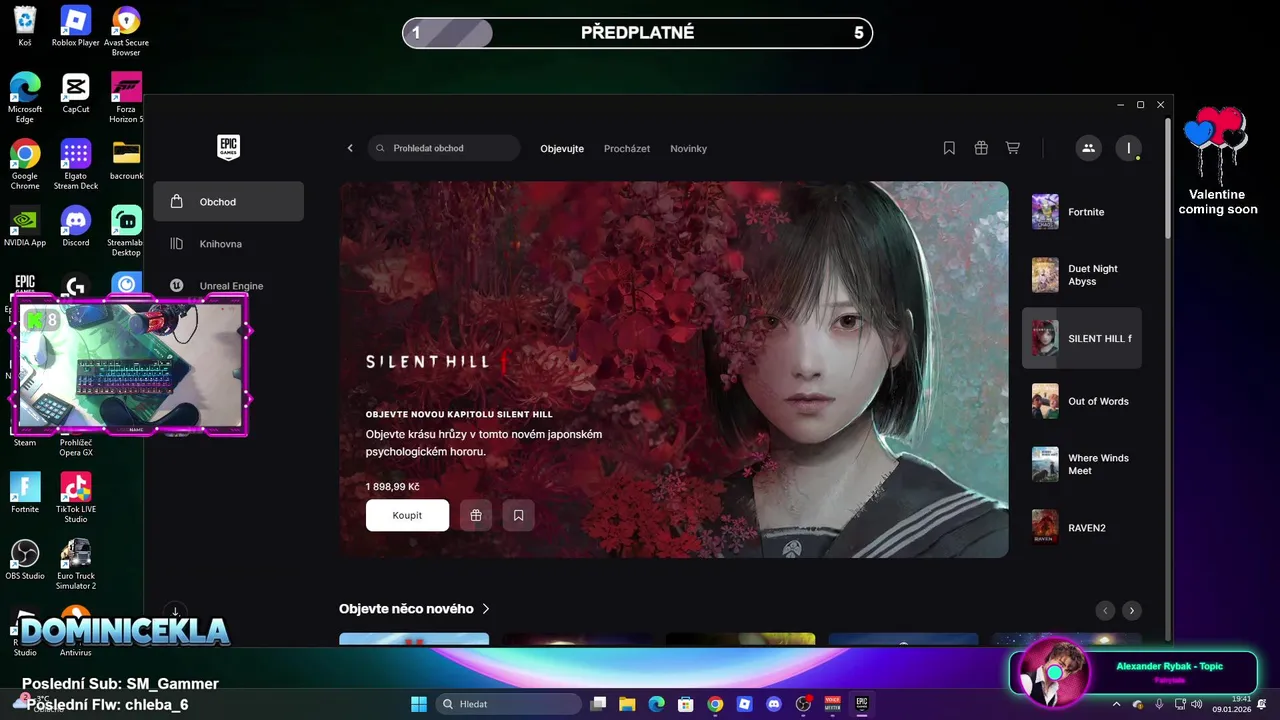Image resolution: width=1280 pixels, height=720 pixels.
Task: Expand Objevte něco nového with its chevron
Action: tap(486, 608)
